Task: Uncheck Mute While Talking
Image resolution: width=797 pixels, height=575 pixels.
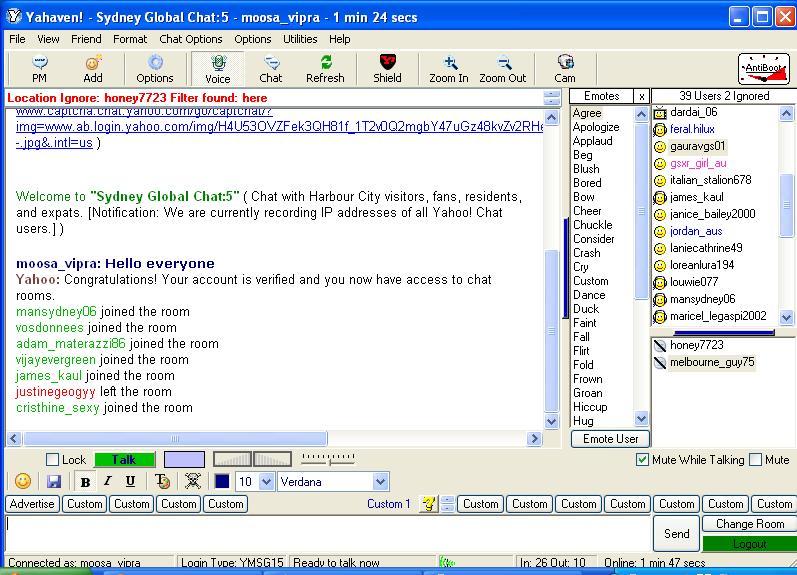Action: [x=642, y=460]
